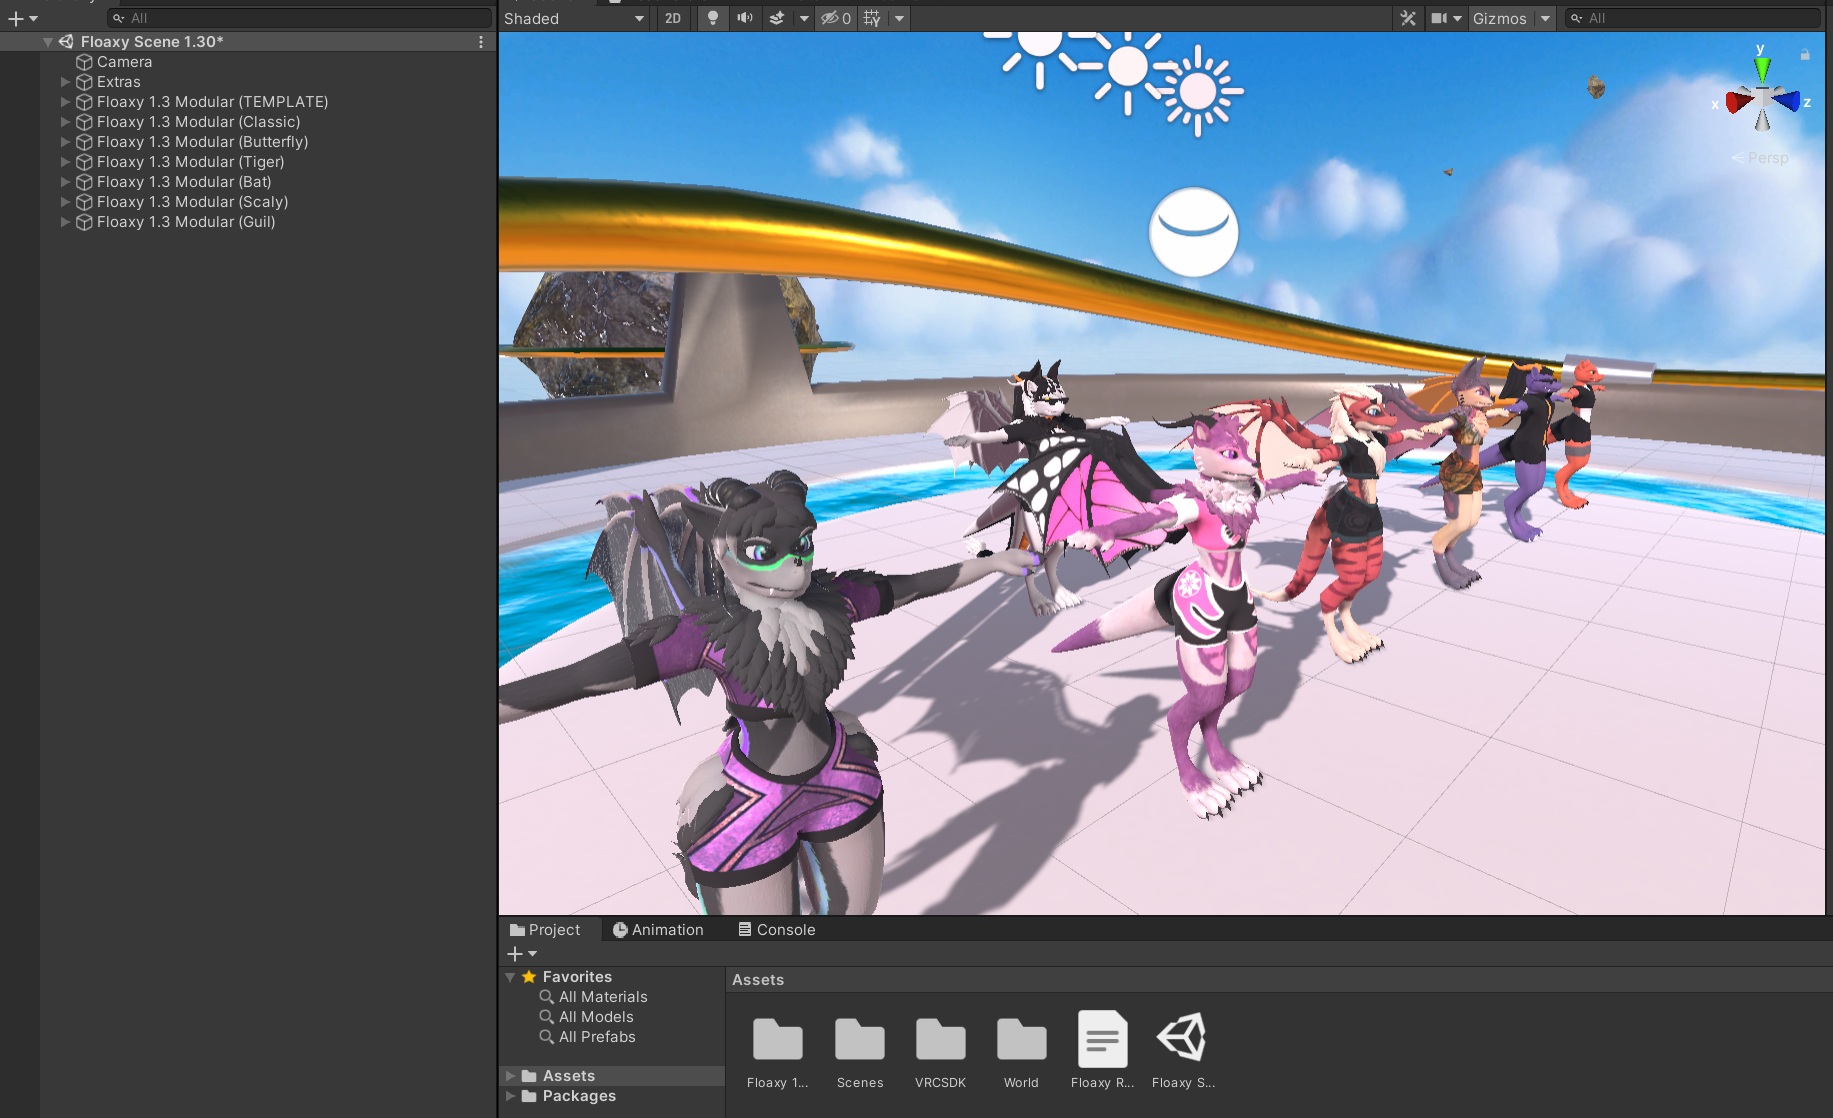Mute scene audio in the Scene view
Screen dimensions: 1833x1118
[x=745, y=18]
